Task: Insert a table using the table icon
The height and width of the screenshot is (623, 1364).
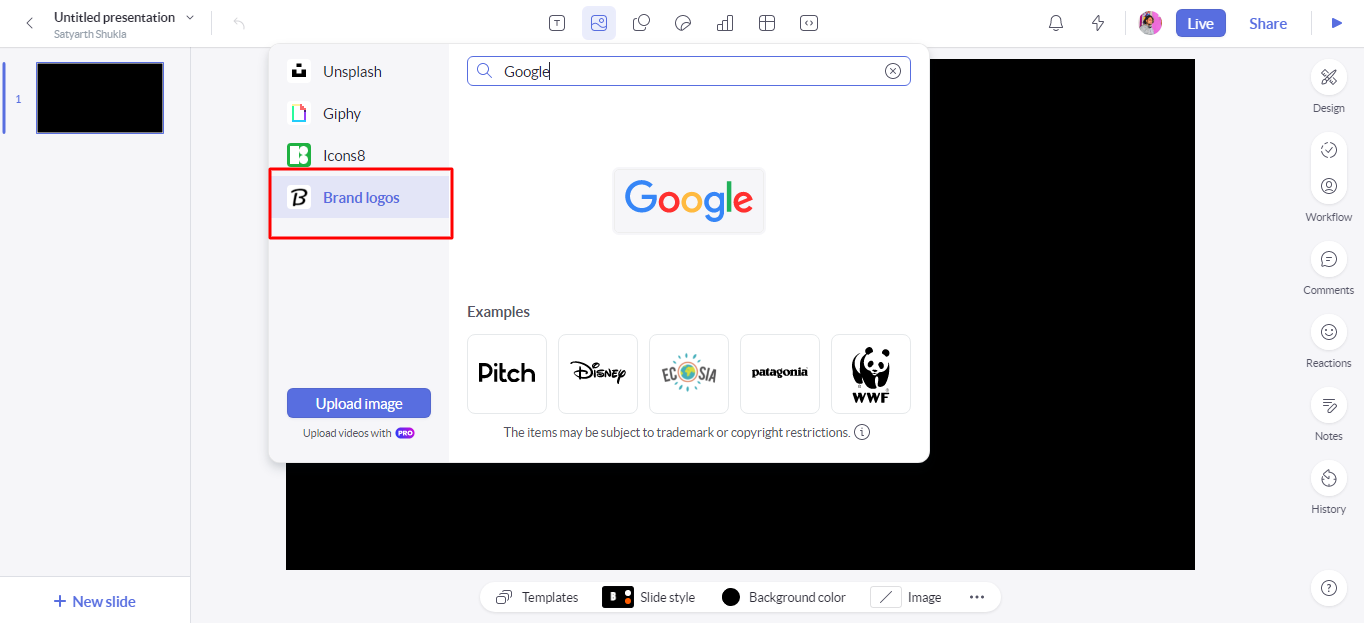Action: [x=767, y=23]
